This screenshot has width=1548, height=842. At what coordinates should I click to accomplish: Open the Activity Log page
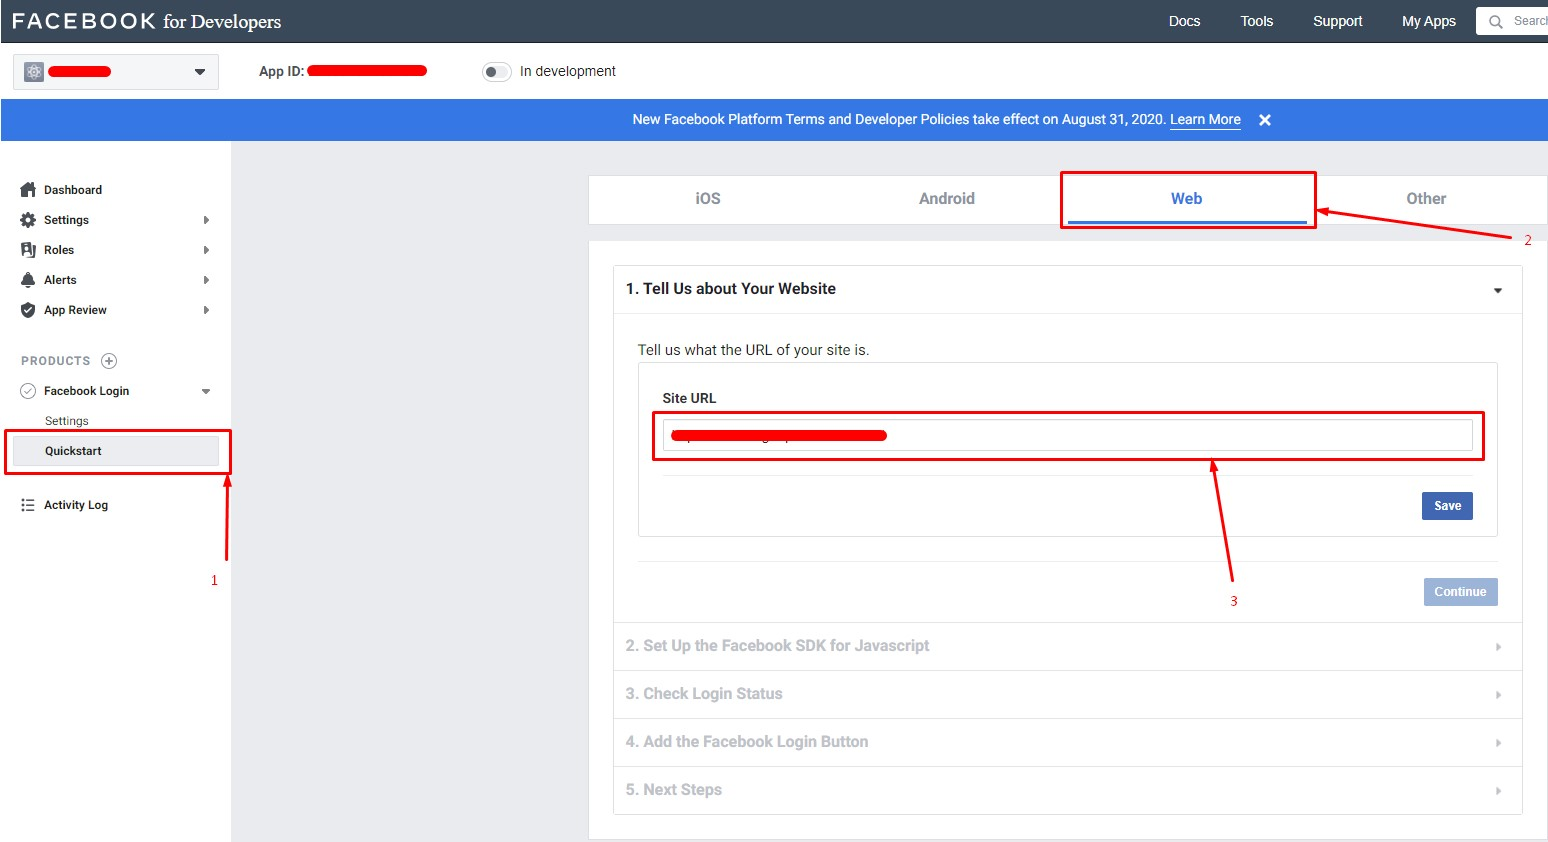tap(76, 505)
